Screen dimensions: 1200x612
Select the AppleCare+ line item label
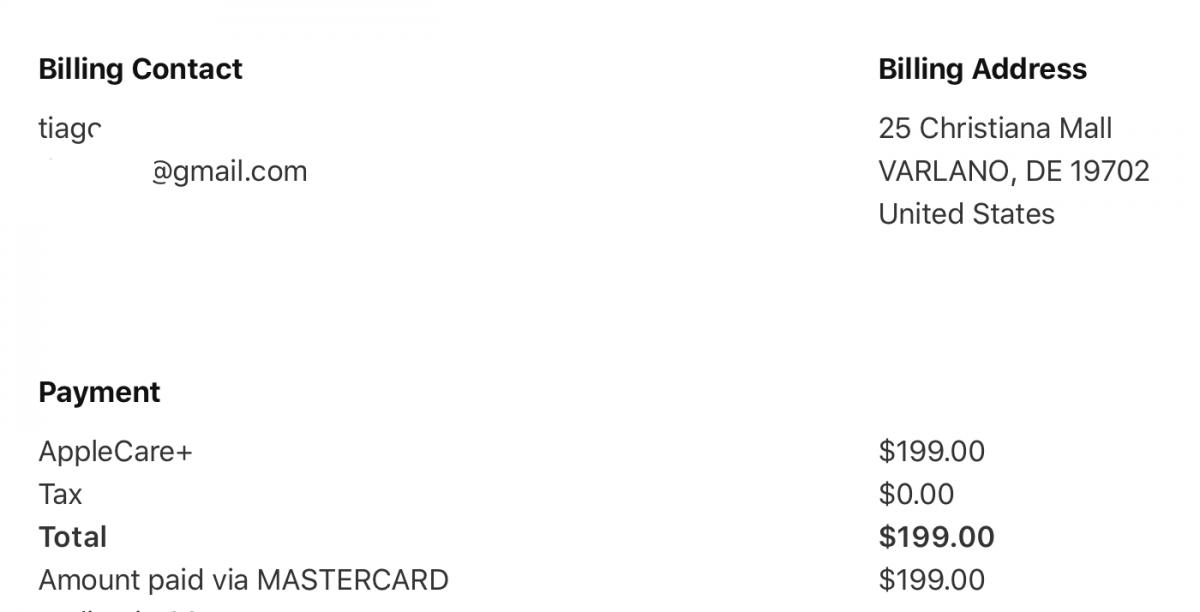[115, 452]
